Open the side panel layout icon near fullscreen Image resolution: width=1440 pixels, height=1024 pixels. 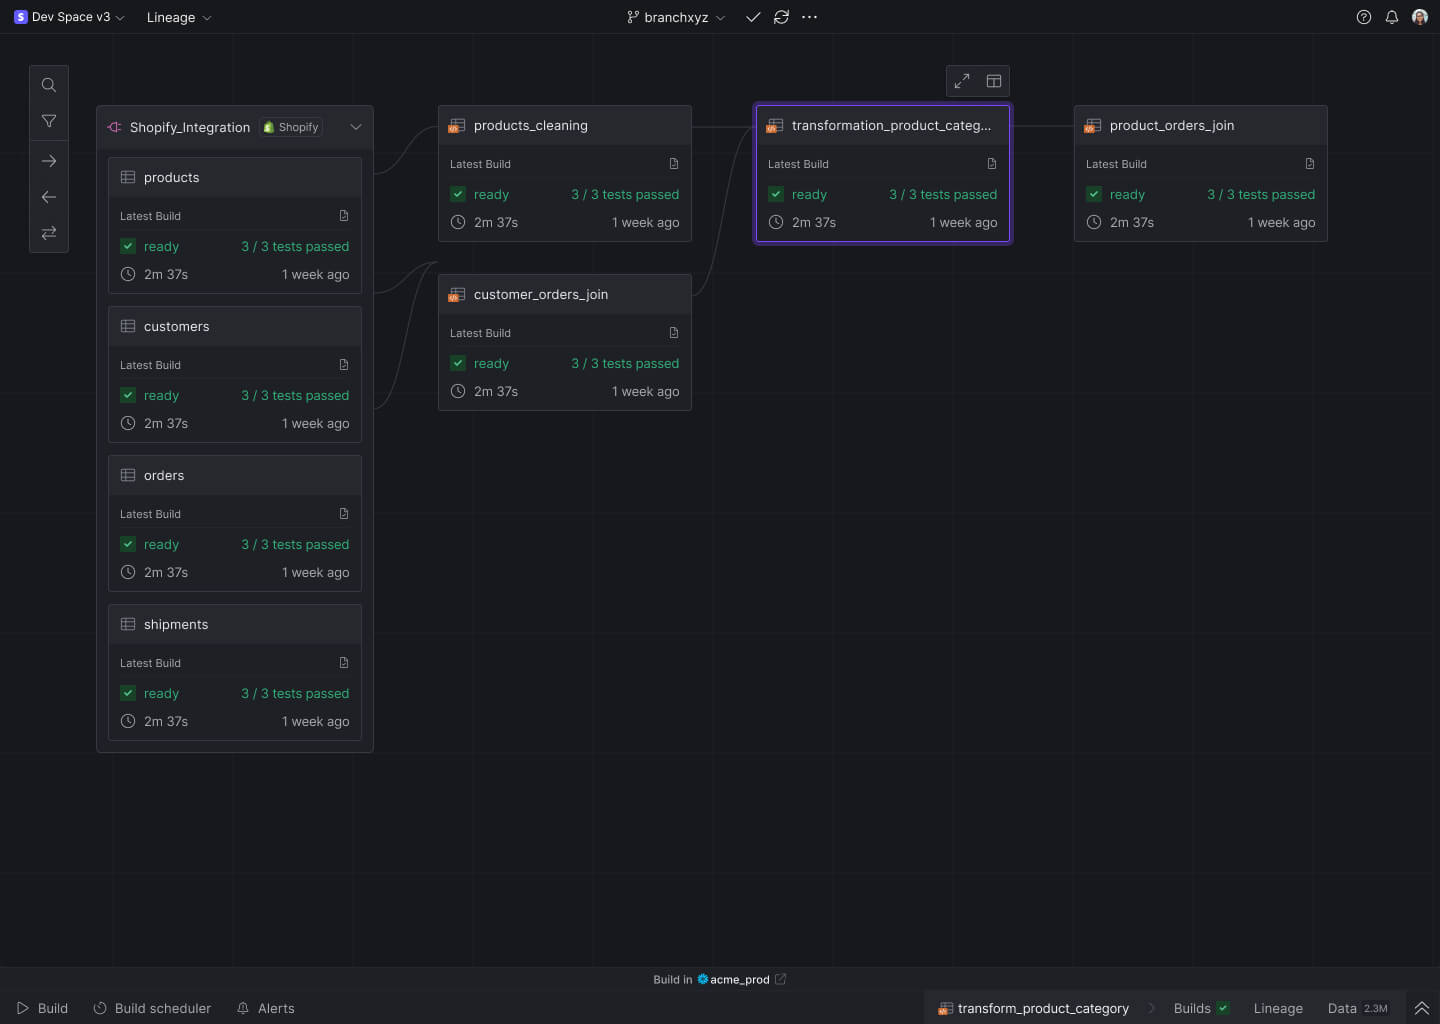click(994, 80)
